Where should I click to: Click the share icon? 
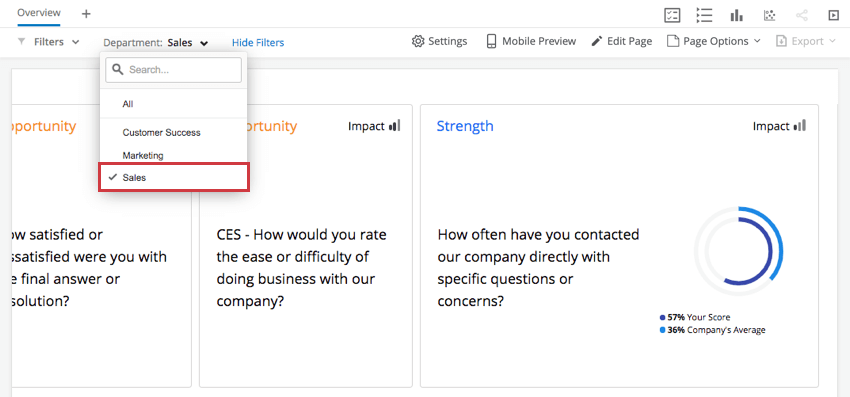point(802,15)
